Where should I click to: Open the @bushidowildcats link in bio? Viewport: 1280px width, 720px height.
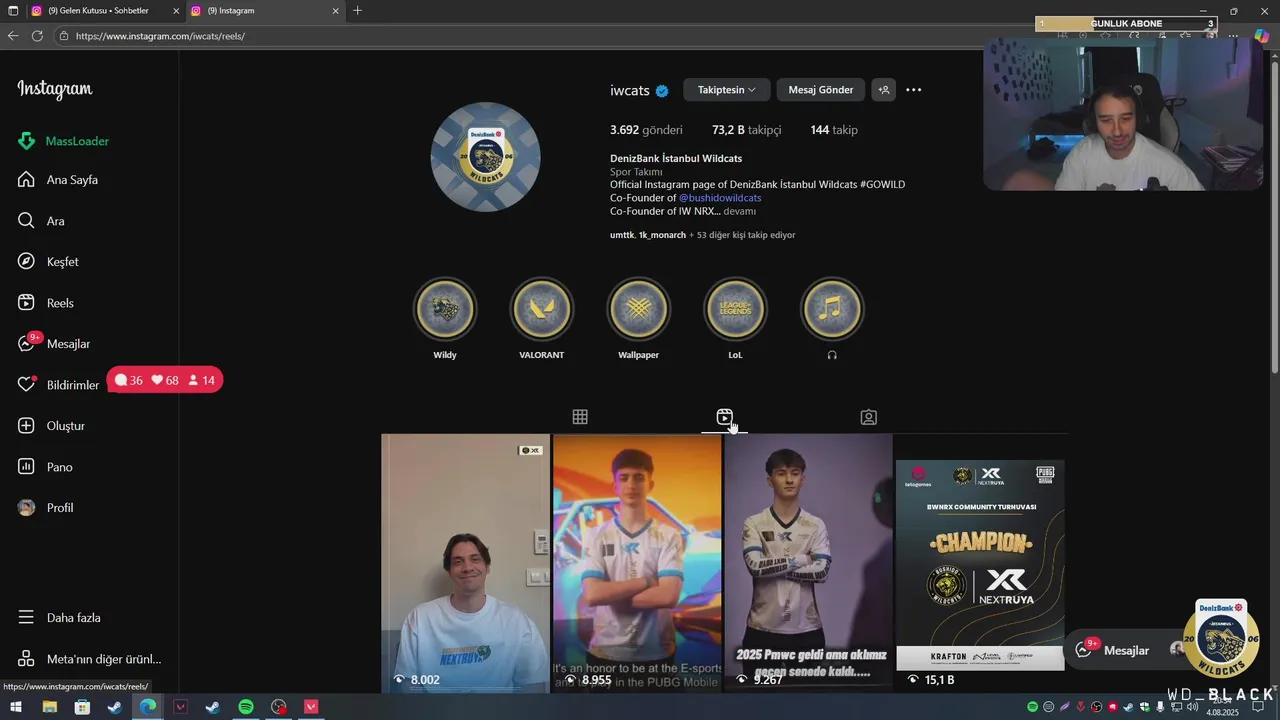point(720,198)
